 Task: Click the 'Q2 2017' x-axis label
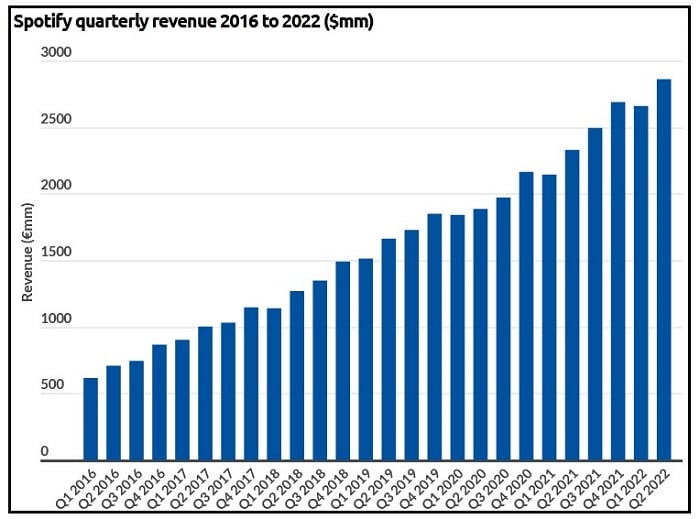192,489
